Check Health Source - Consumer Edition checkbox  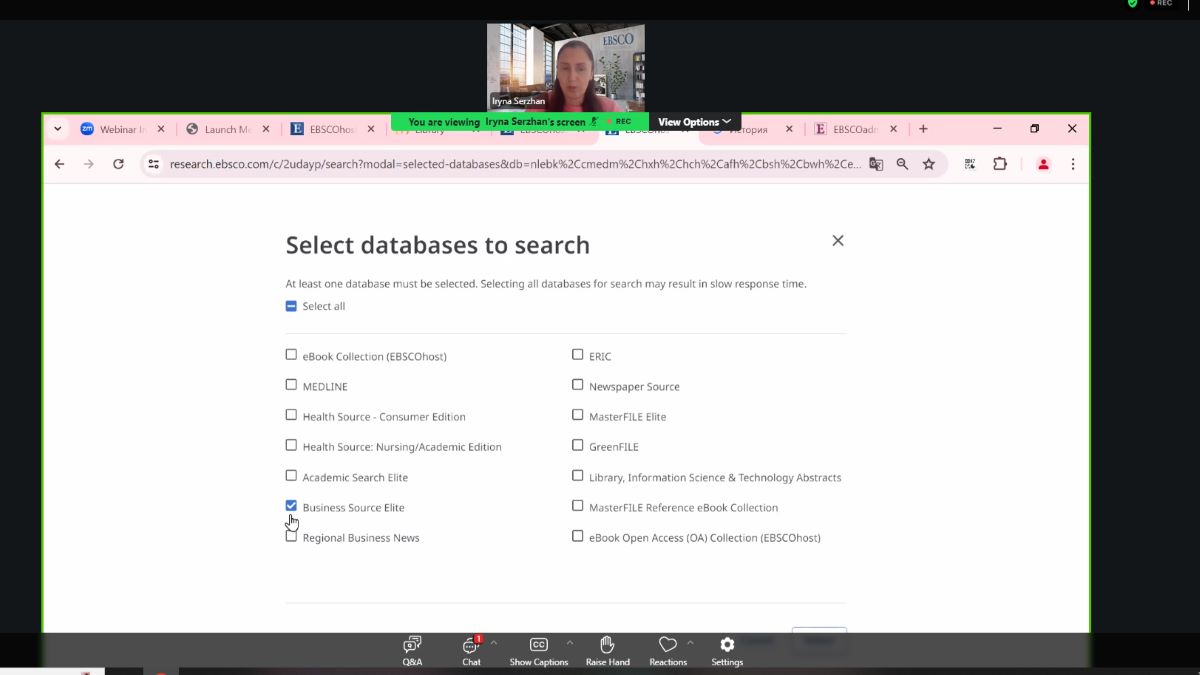[x=291, y=414]
